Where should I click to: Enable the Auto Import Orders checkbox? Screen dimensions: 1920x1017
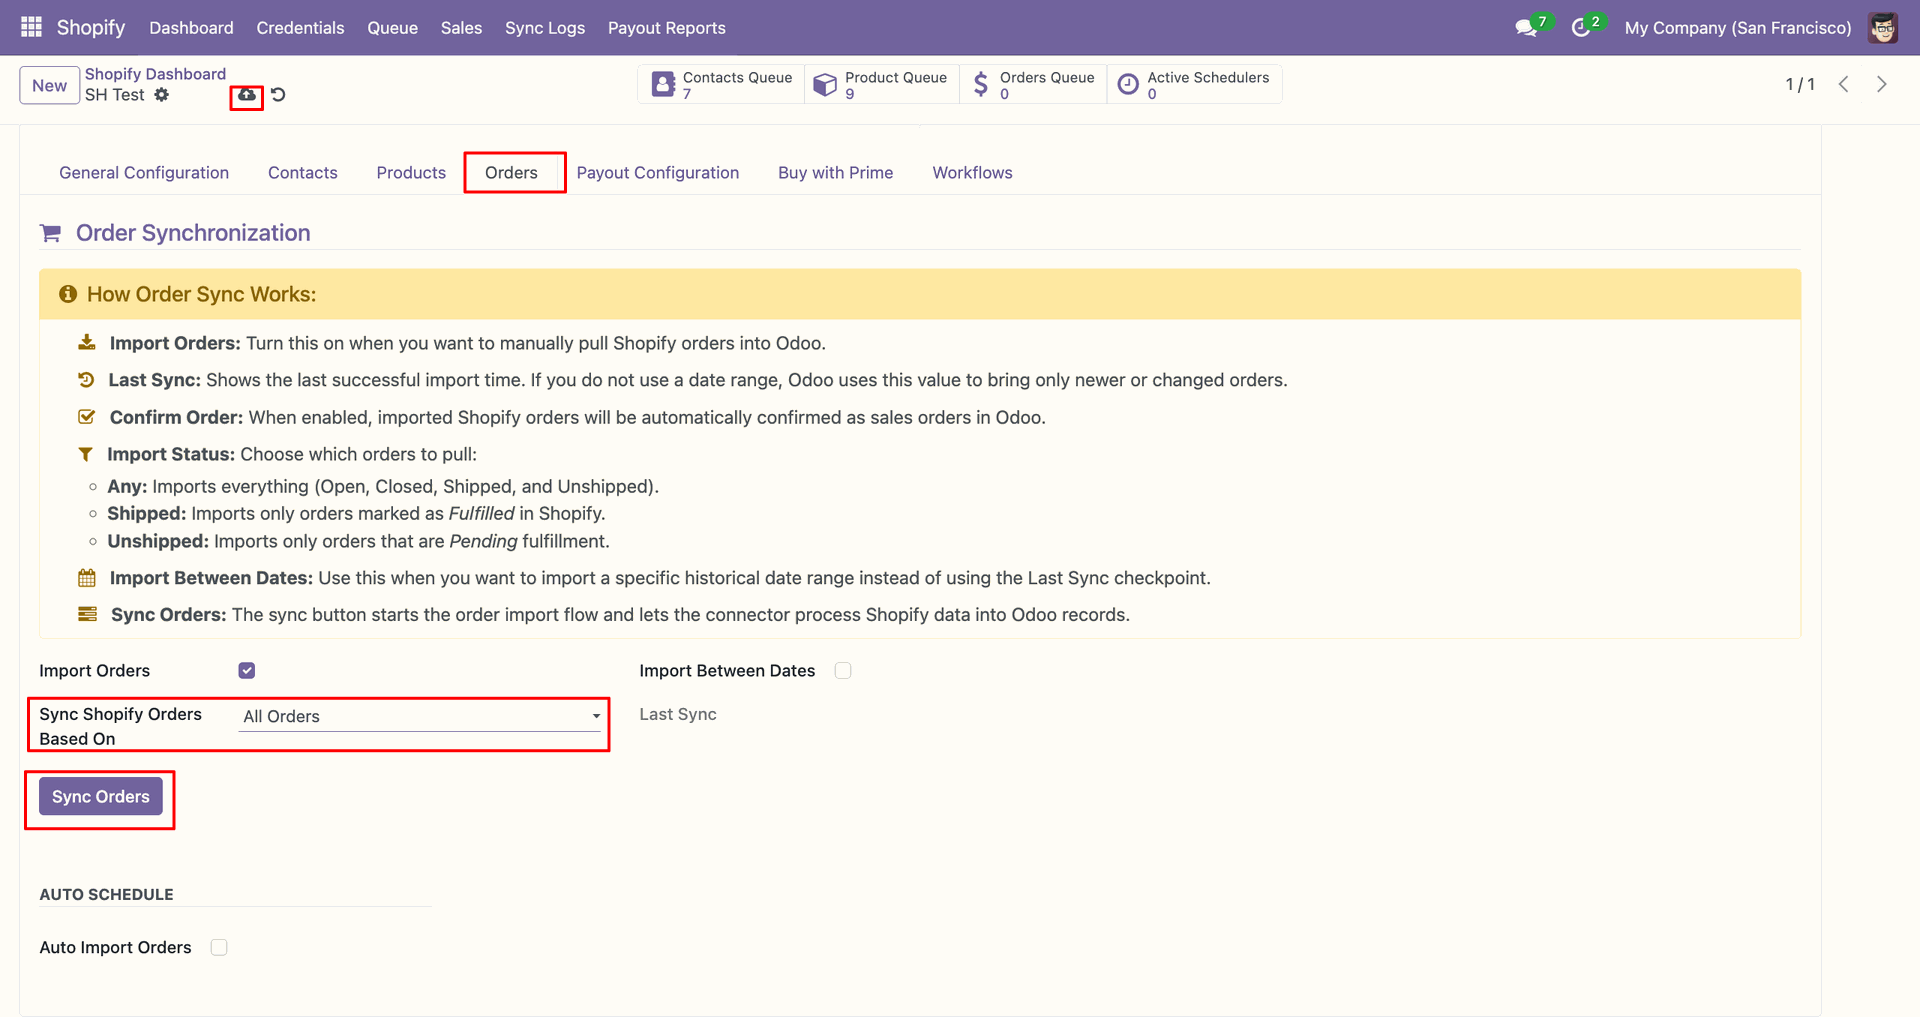[x=219, y=947]
